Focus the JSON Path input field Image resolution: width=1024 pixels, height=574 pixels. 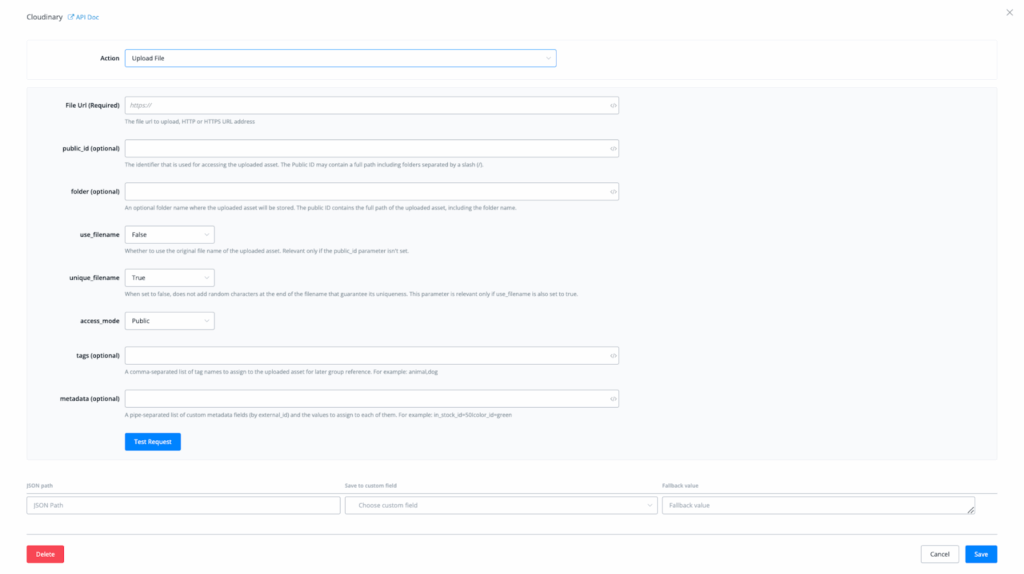tap(183, 506)
